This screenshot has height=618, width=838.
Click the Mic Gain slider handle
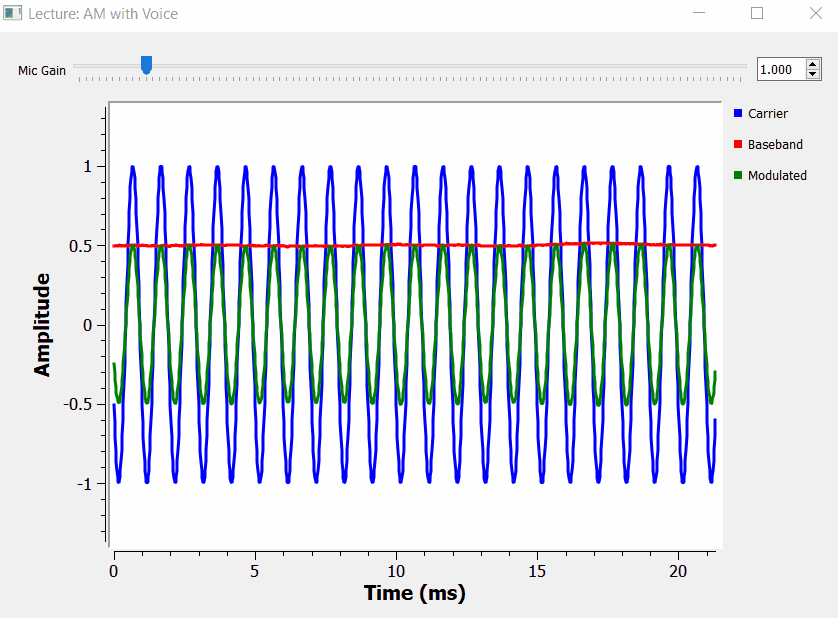click(146, 65)
